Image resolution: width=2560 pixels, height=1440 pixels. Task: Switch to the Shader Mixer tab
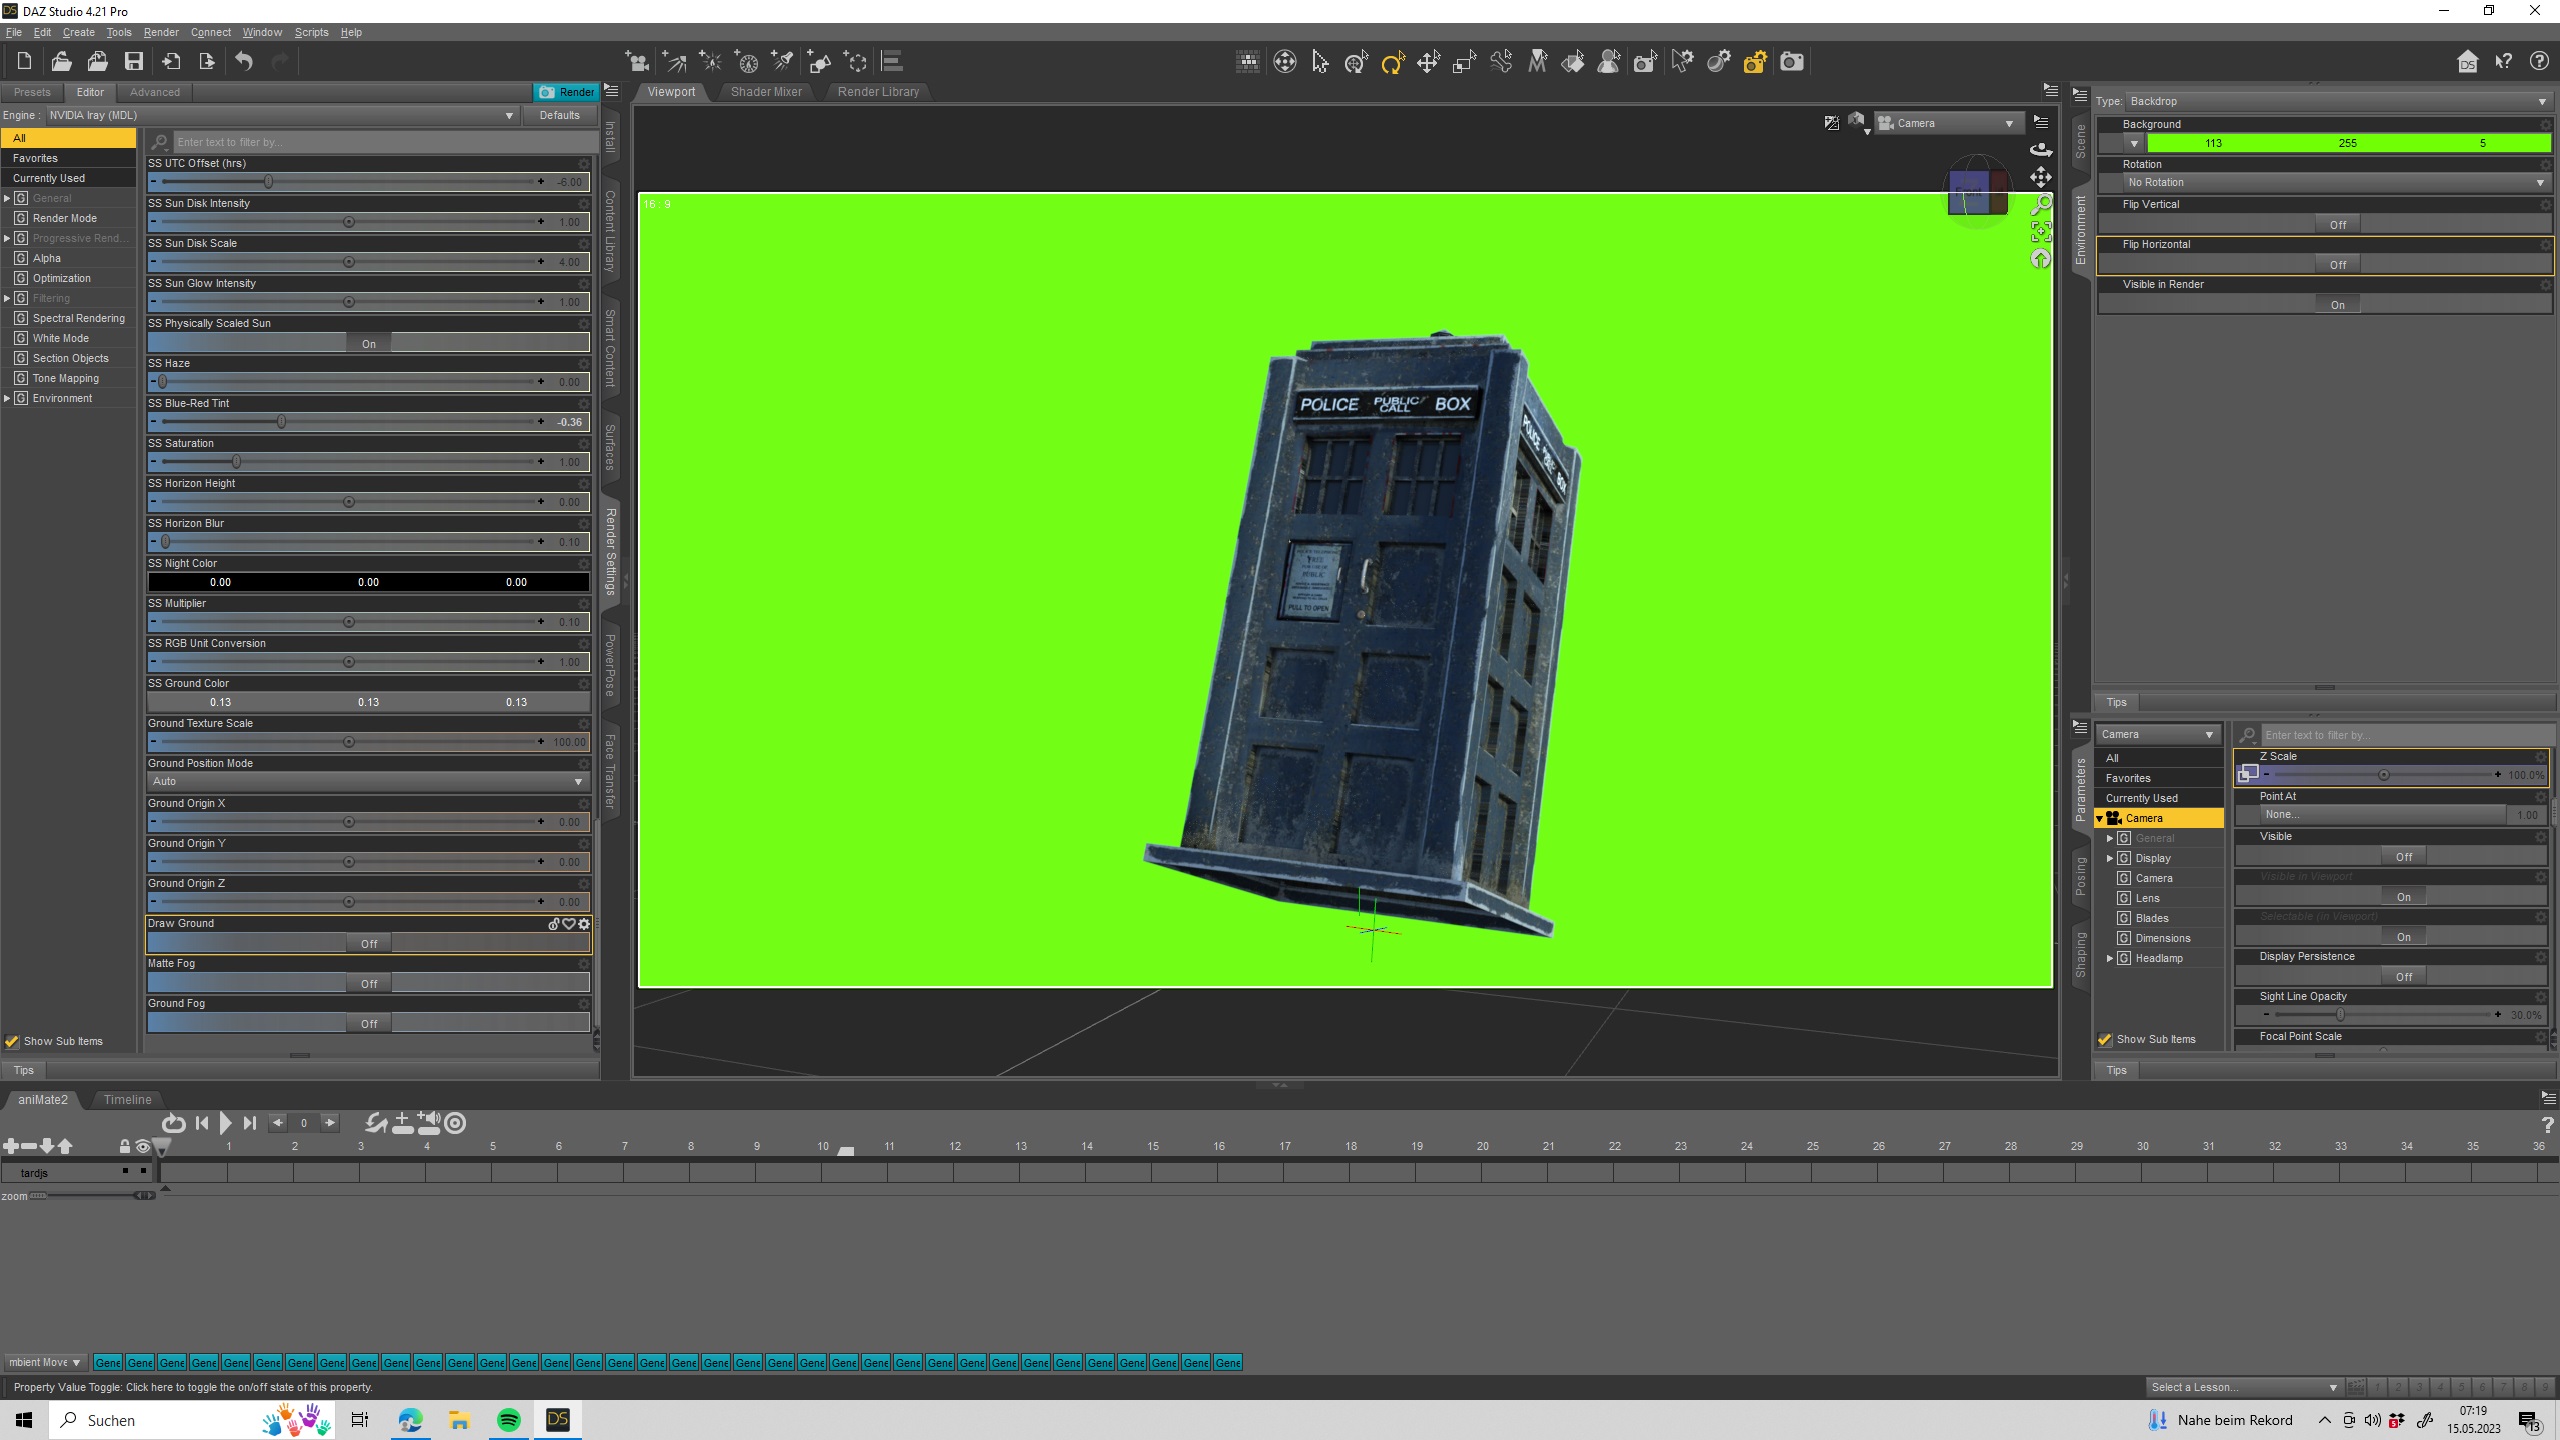click(766, 91)
